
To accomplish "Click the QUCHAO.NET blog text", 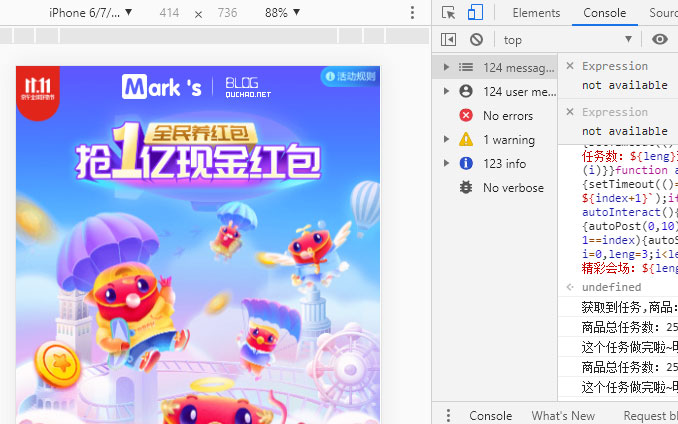I will point(248,94).
